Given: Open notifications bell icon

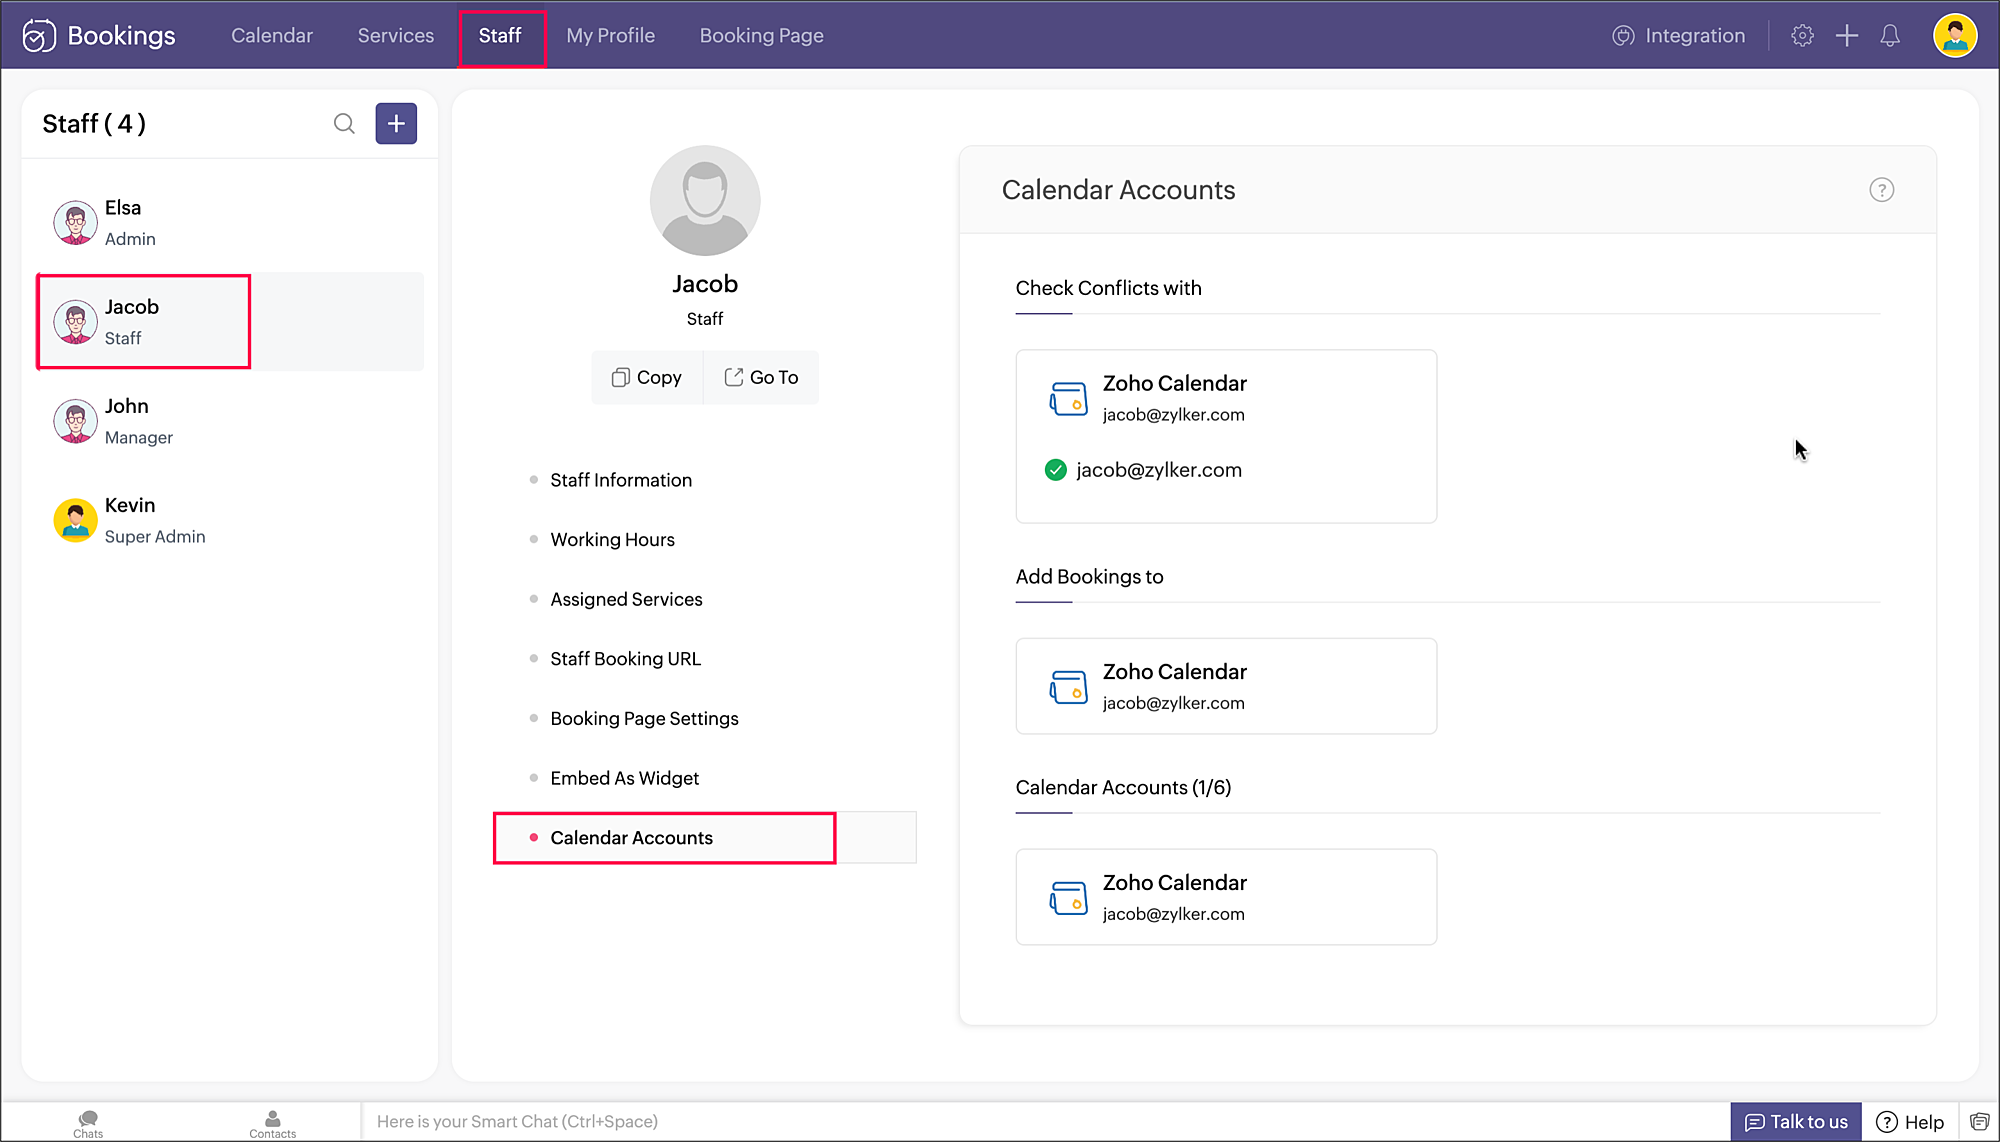Looking at the screenshot, I should pos(1890,36).
